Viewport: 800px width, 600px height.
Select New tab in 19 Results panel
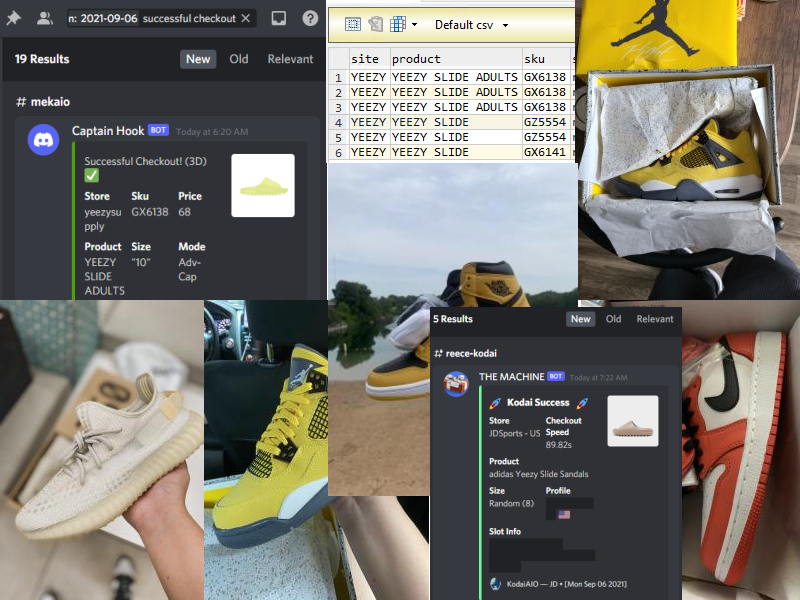click(x=198, y=59)
